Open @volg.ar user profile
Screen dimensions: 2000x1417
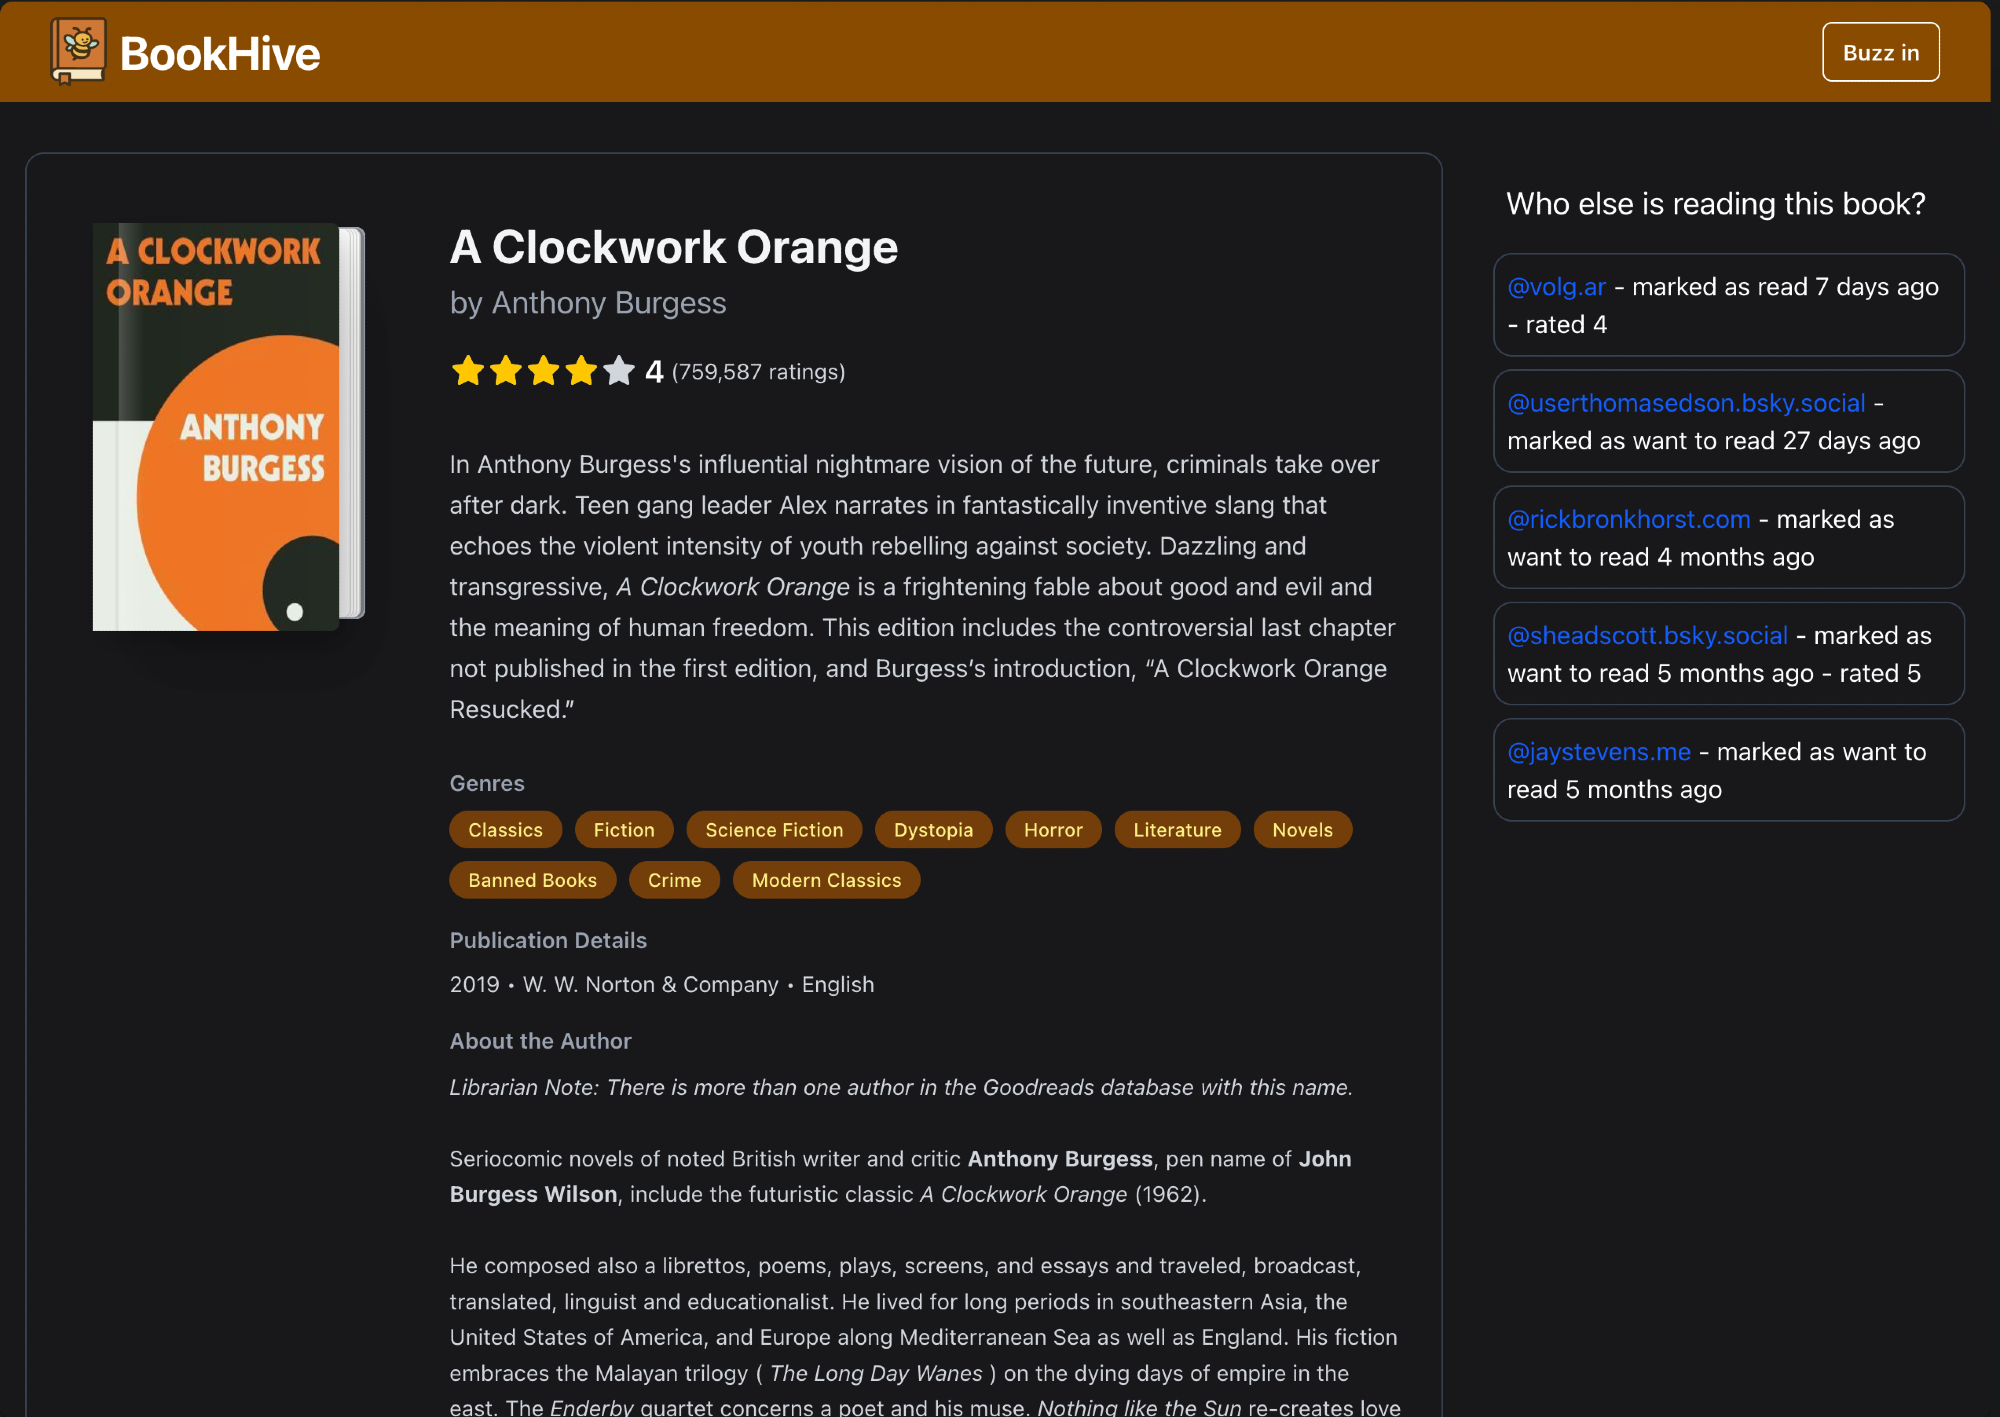(1556, 287)
